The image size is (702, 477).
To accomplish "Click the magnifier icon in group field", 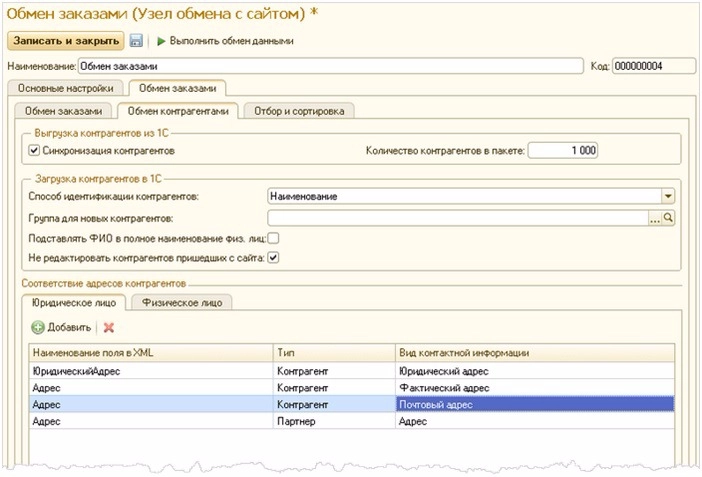I will 670,217.
